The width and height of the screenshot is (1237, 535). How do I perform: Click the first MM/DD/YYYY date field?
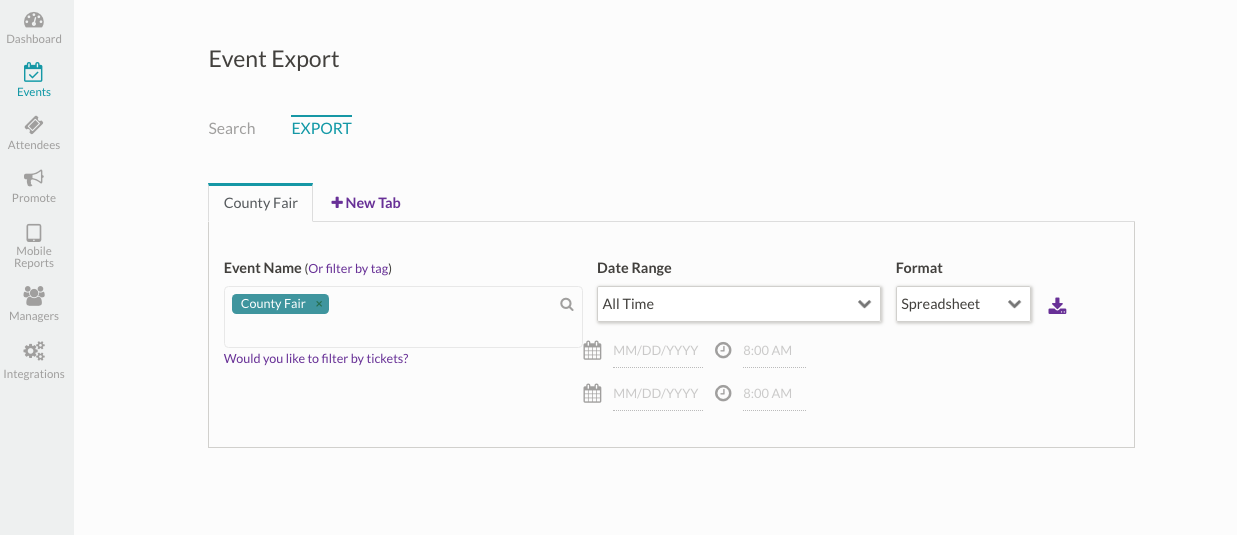[656, 351]
